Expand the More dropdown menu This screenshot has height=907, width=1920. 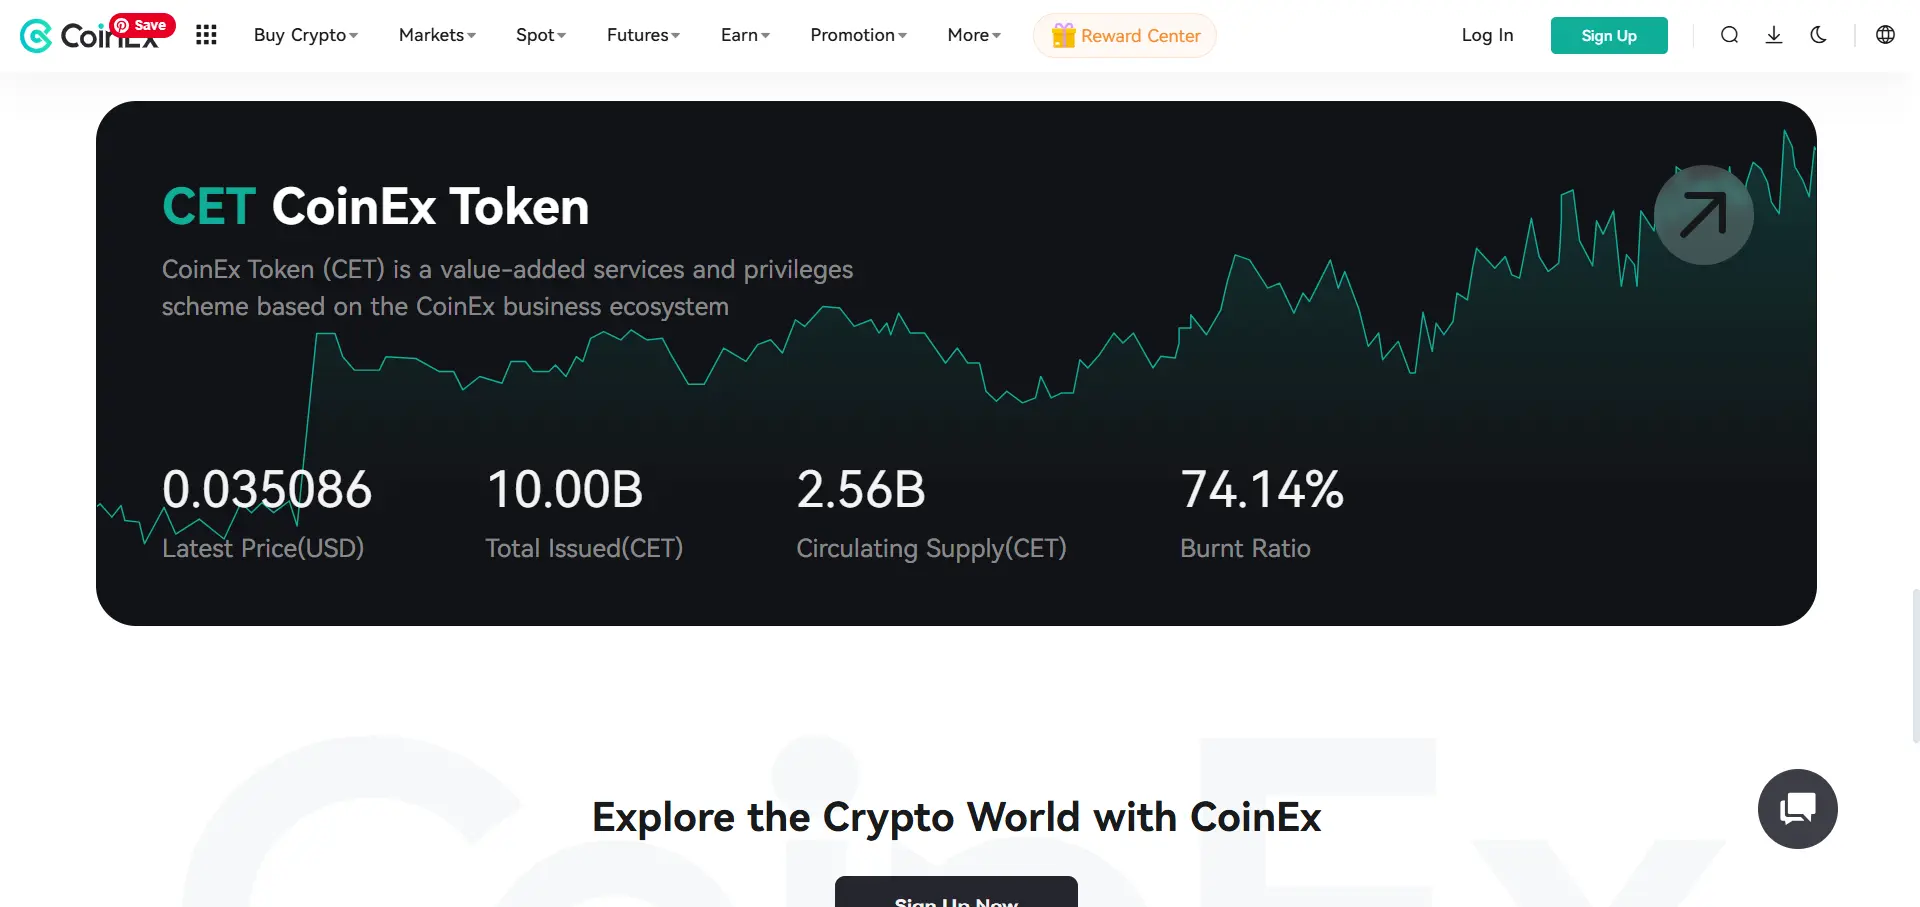[x=973, y=35]
